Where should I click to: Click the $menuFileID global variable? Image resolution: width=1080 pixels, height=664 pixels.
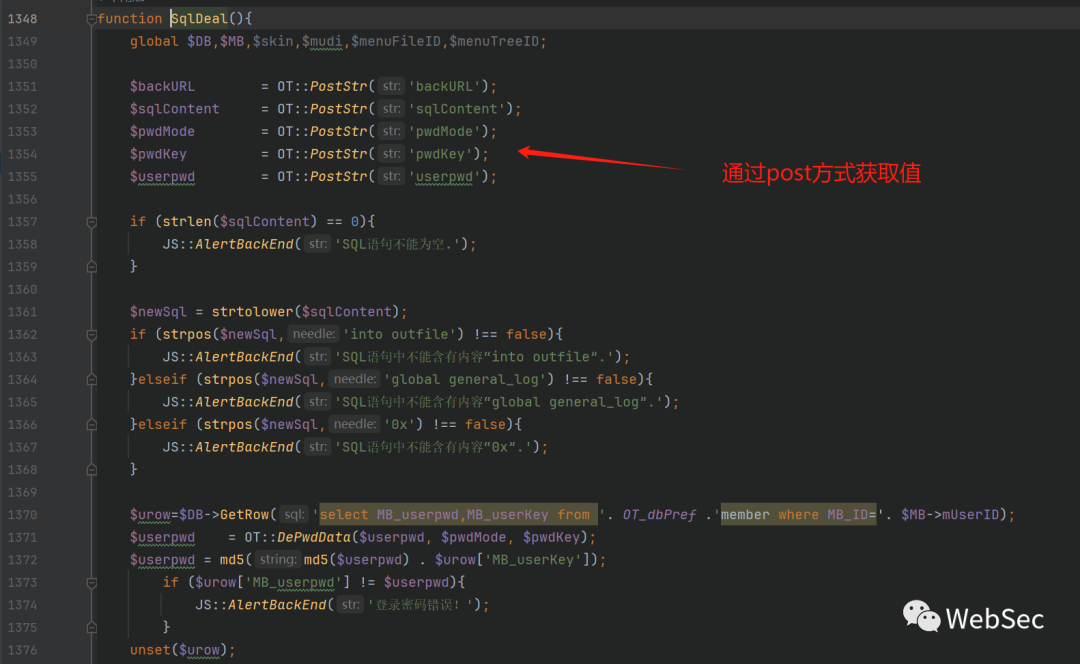[x=395, y=41]
